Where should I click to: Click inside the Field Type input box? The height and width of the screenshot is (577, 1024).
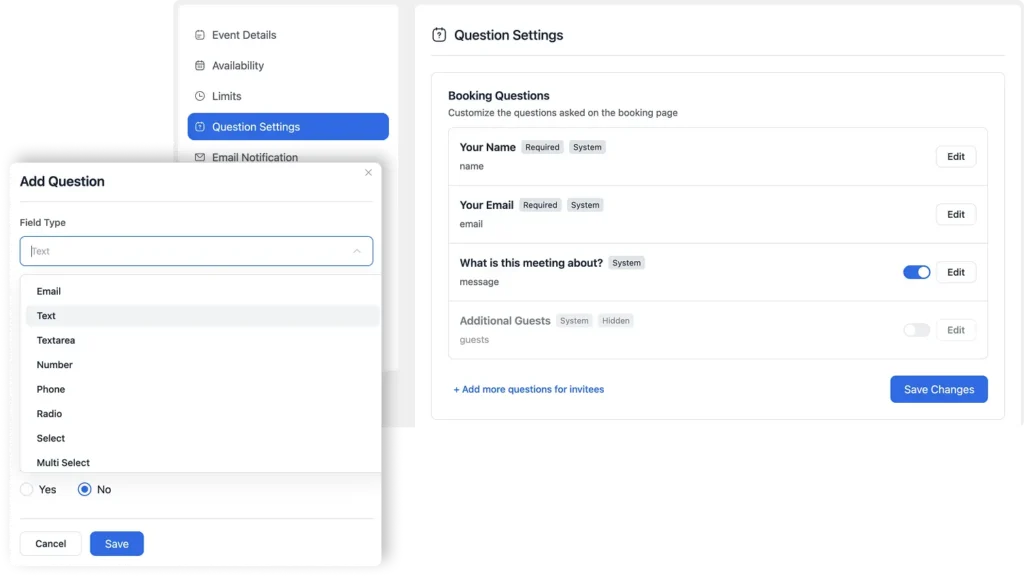point(180,251)
